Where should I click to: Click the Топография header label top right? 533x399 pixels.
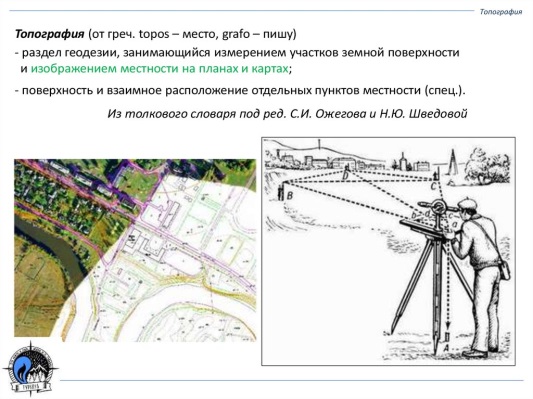click(501, 12)
